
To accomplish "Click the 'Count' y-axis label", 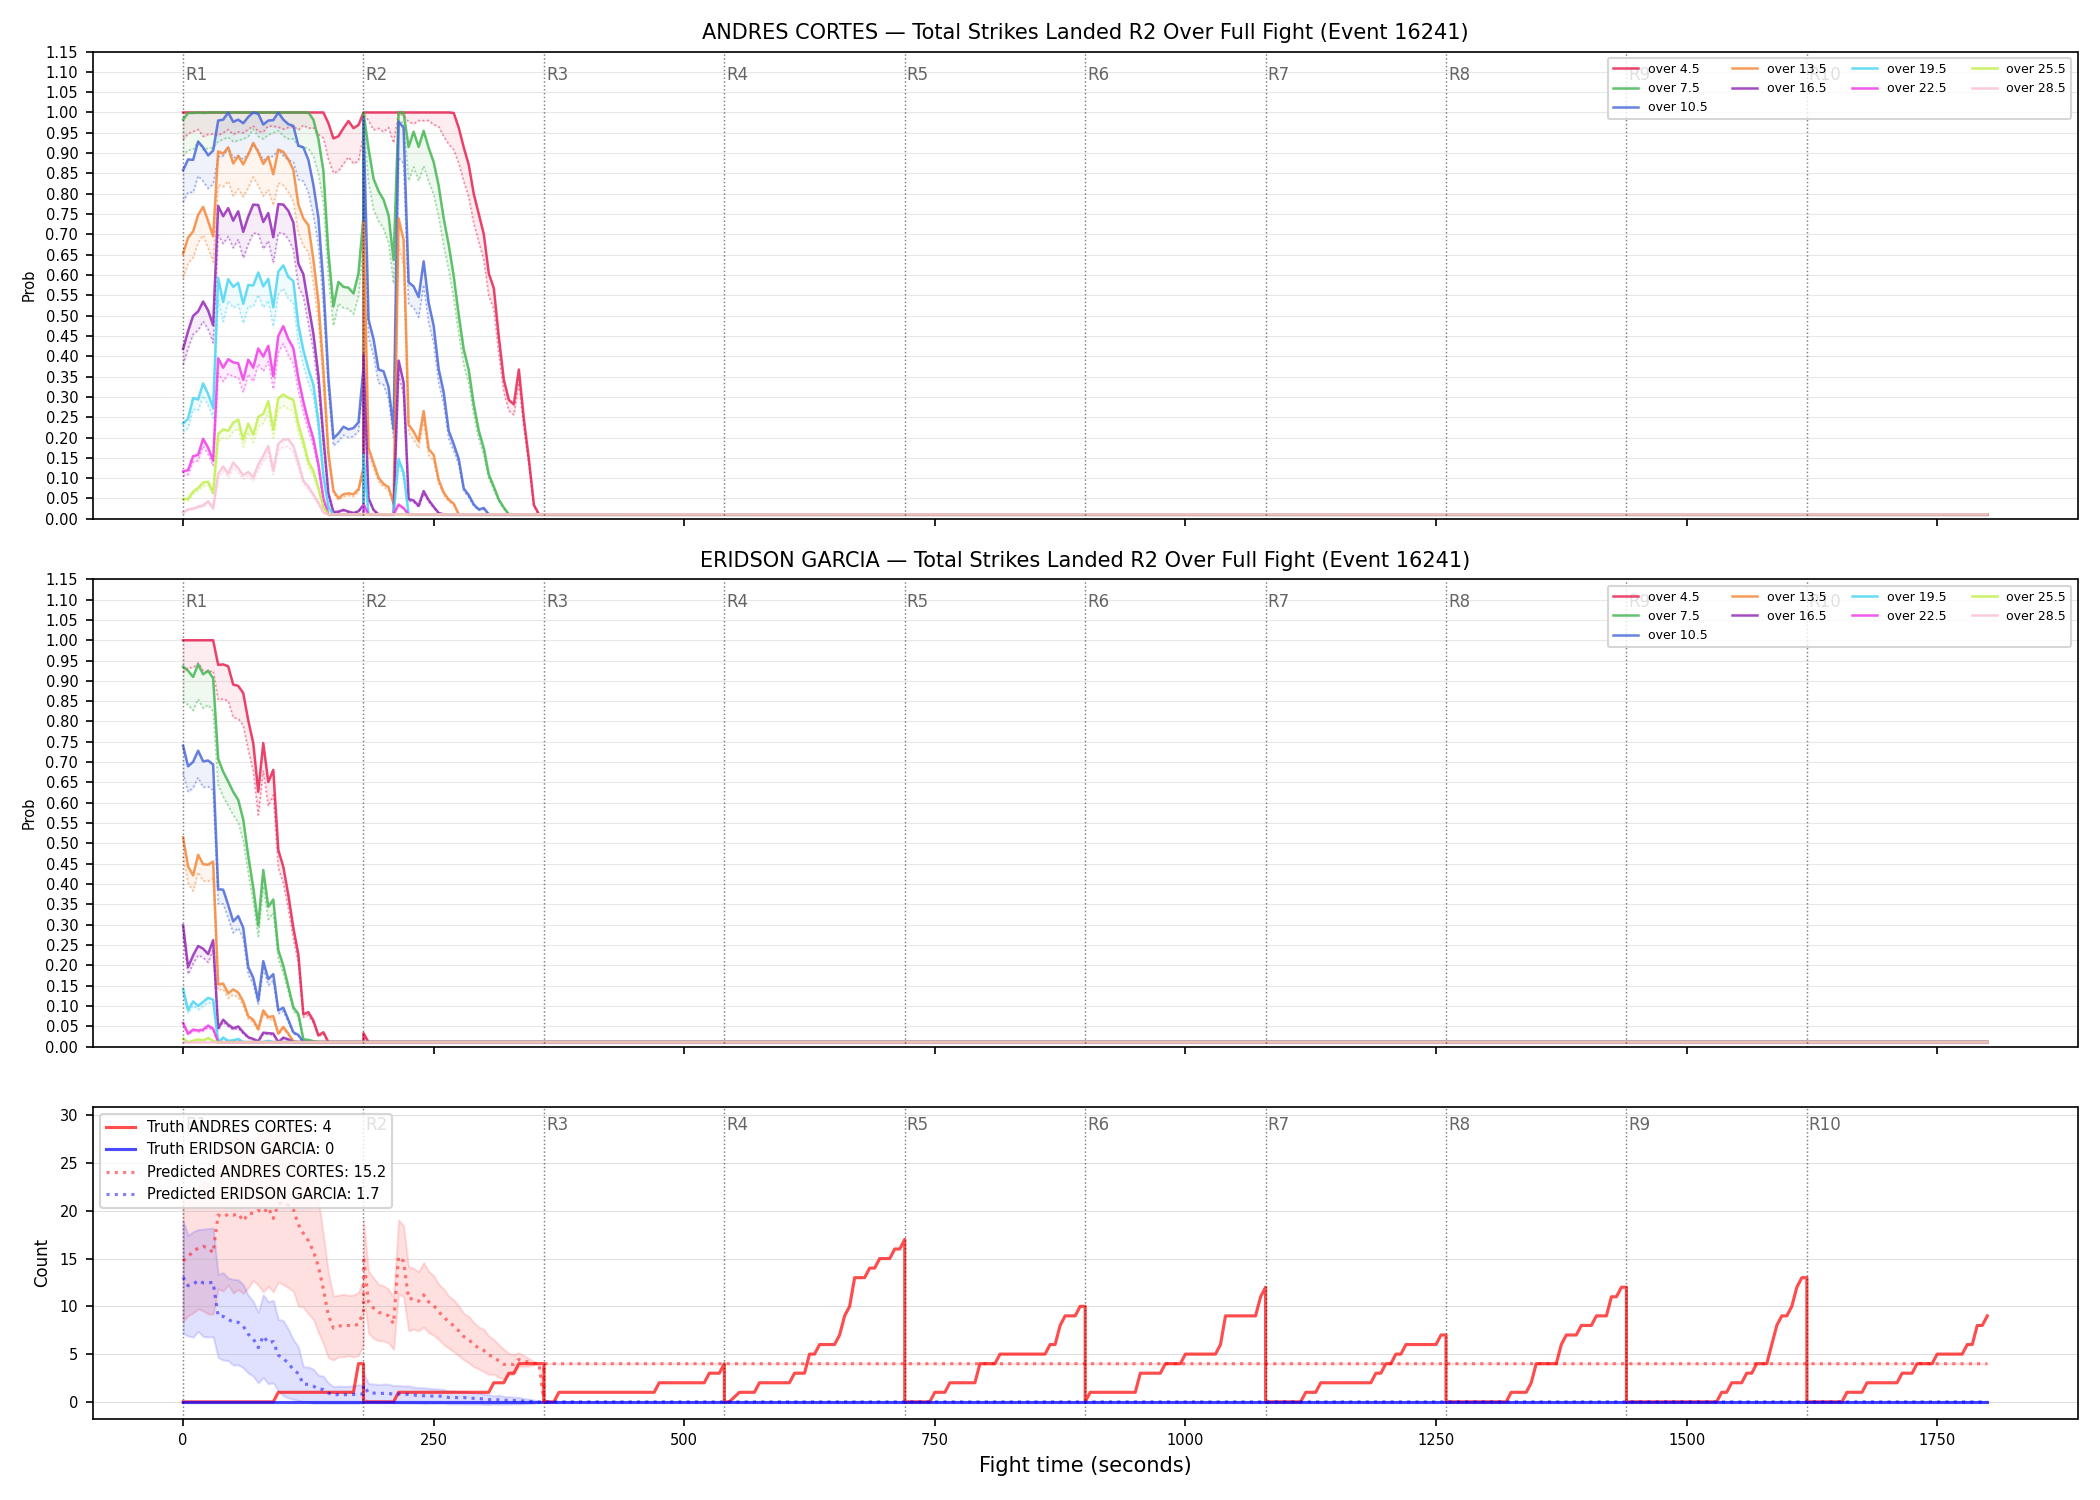I will point(41,1263).
